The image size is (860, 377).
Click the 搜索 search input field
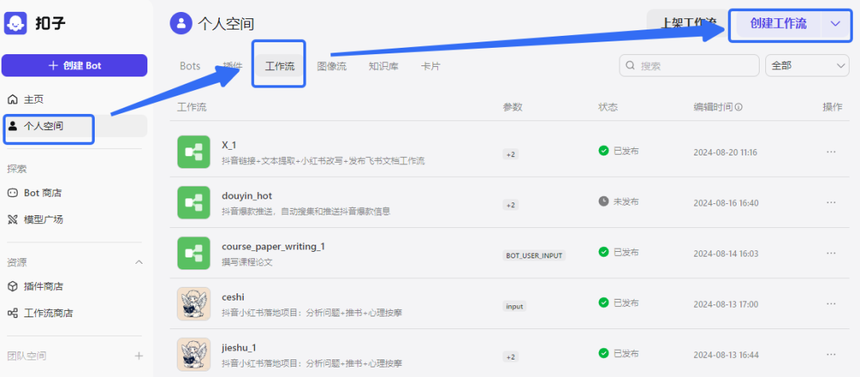pos(689,65)
